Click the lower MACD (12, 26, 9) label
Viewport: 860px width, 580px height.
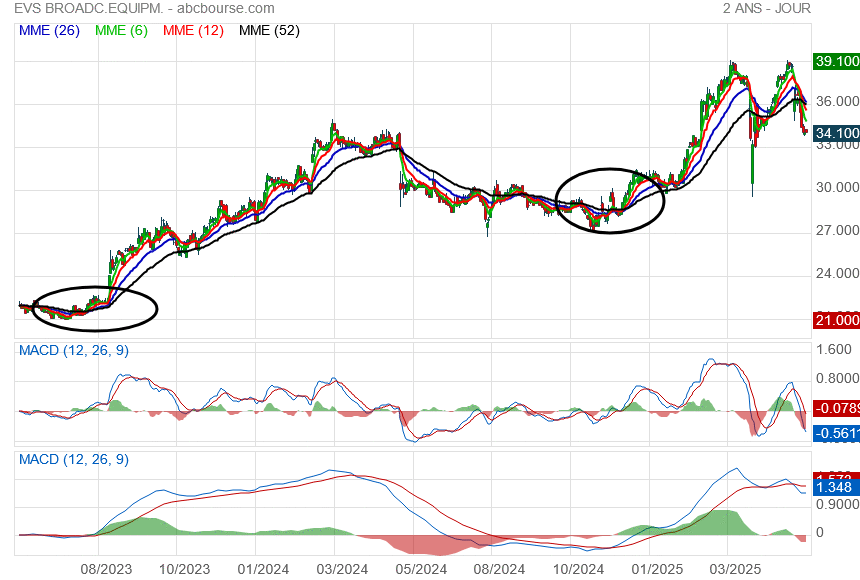point(74,459)
